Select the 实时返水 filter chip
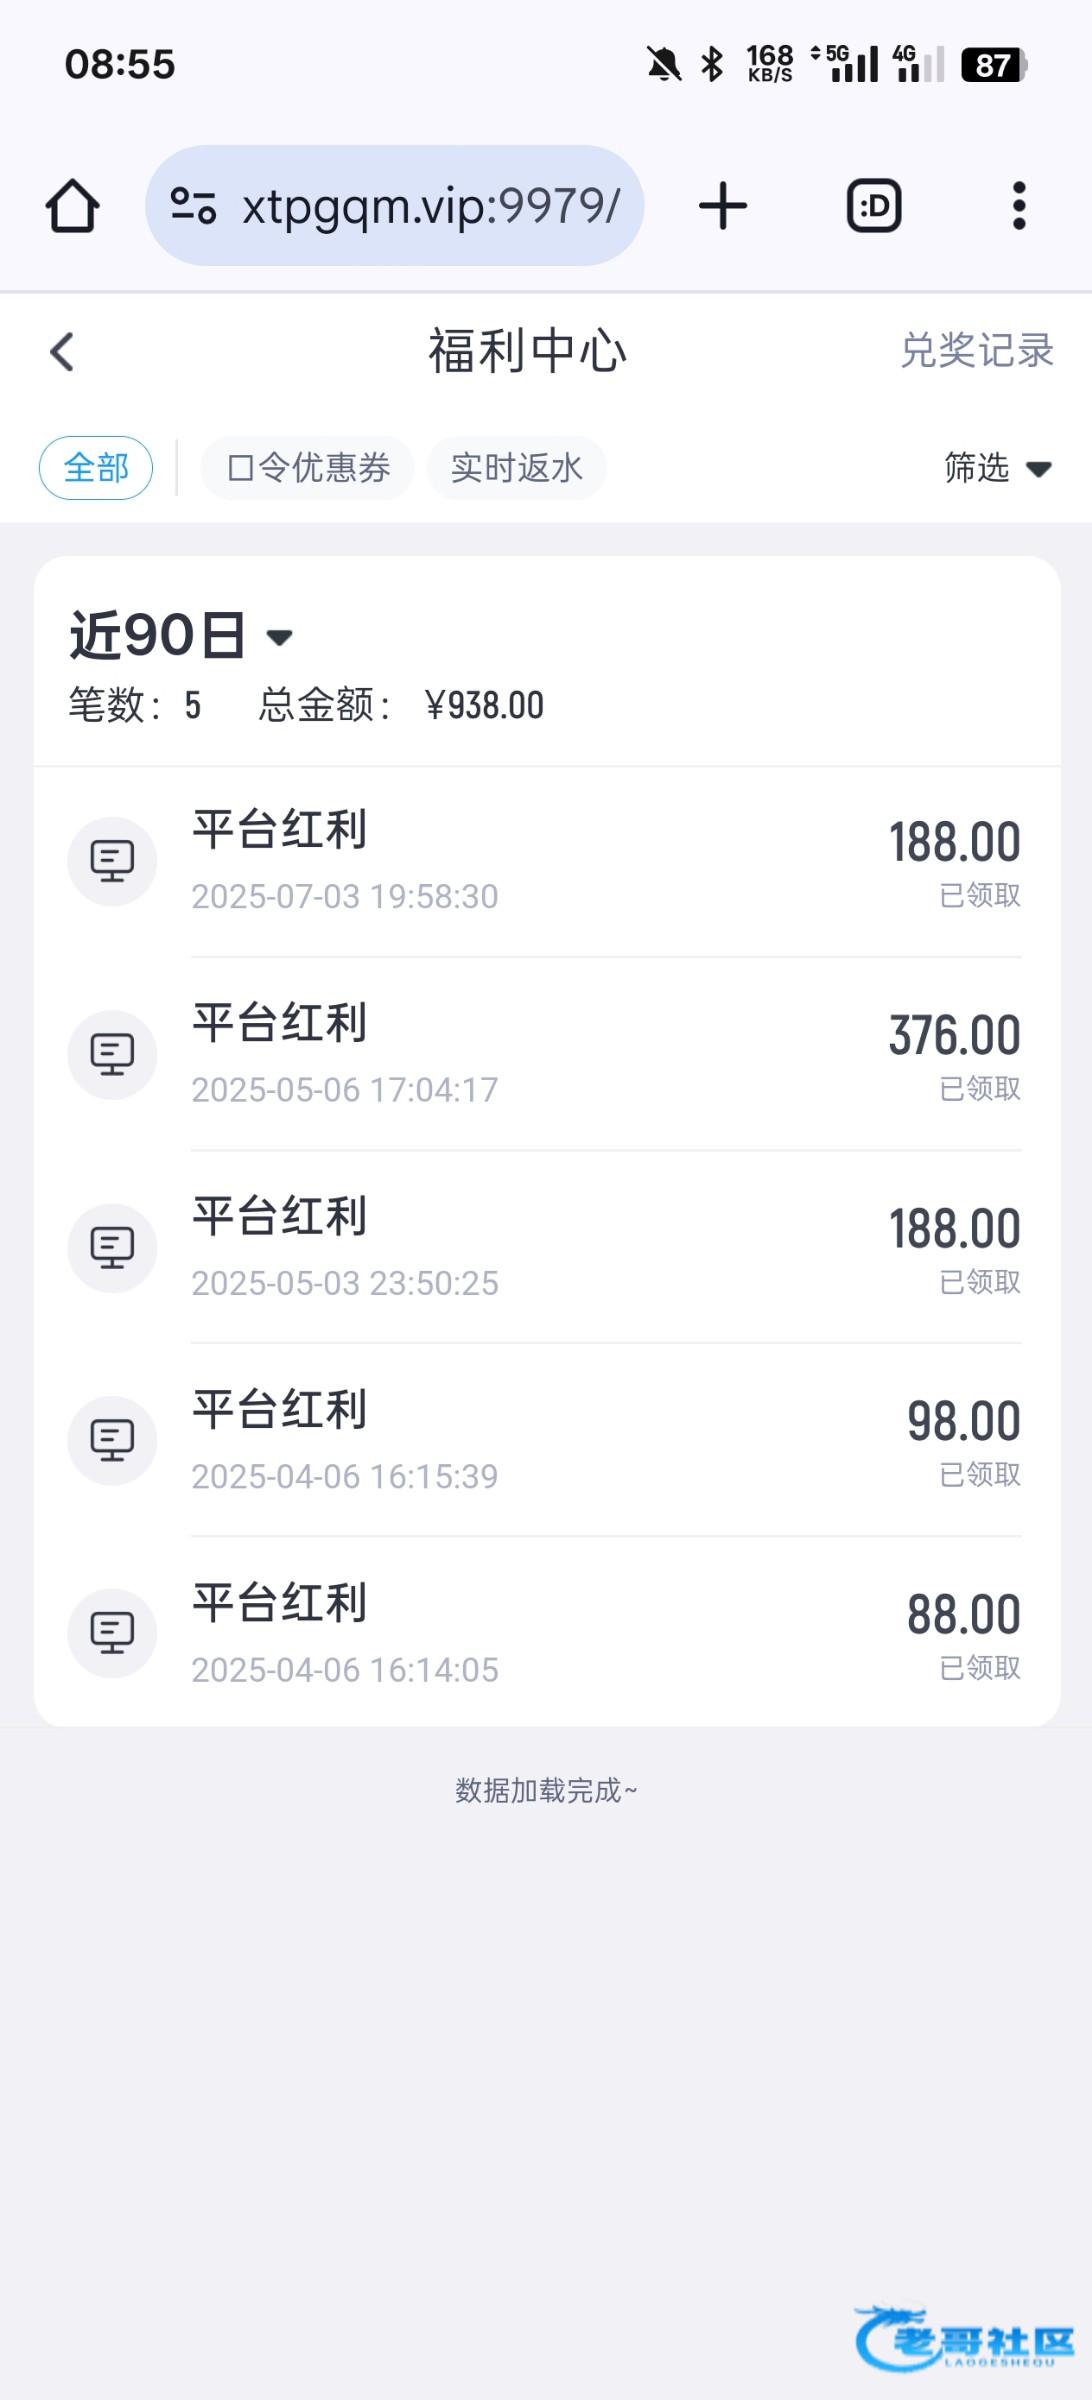The width and height of the screenshot is (1092, 2400). [516, 468]
